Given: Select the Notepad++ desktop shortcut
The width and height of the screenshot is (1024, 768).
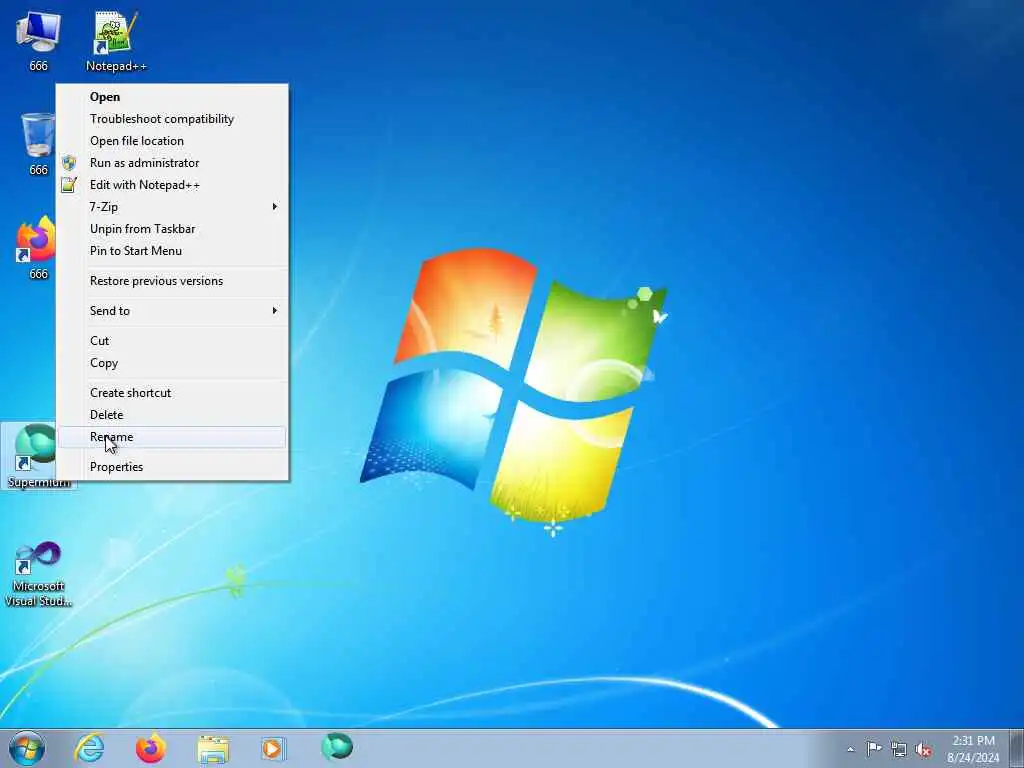Looking at the screenshot, I should (x=116, y=40).
